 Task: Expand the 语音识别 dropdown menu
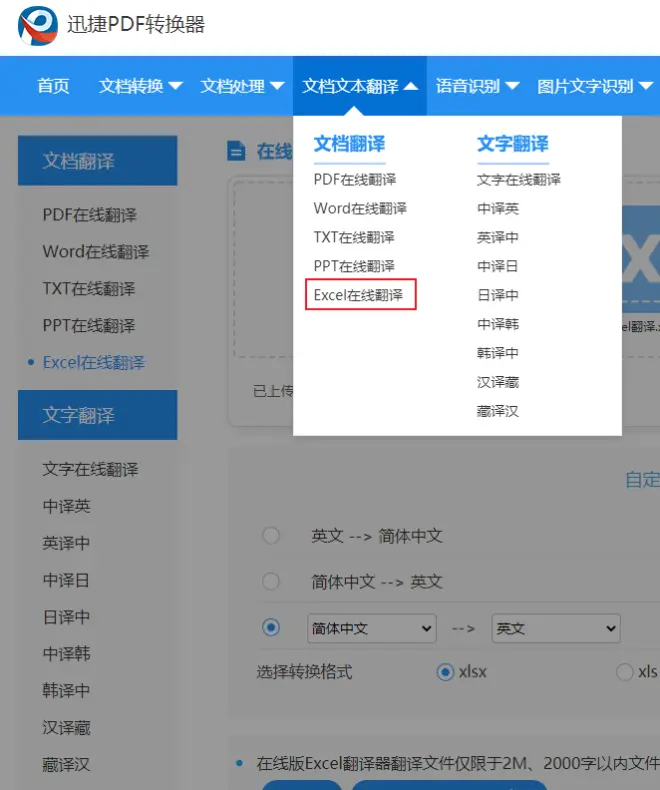[x=478, y=86]
